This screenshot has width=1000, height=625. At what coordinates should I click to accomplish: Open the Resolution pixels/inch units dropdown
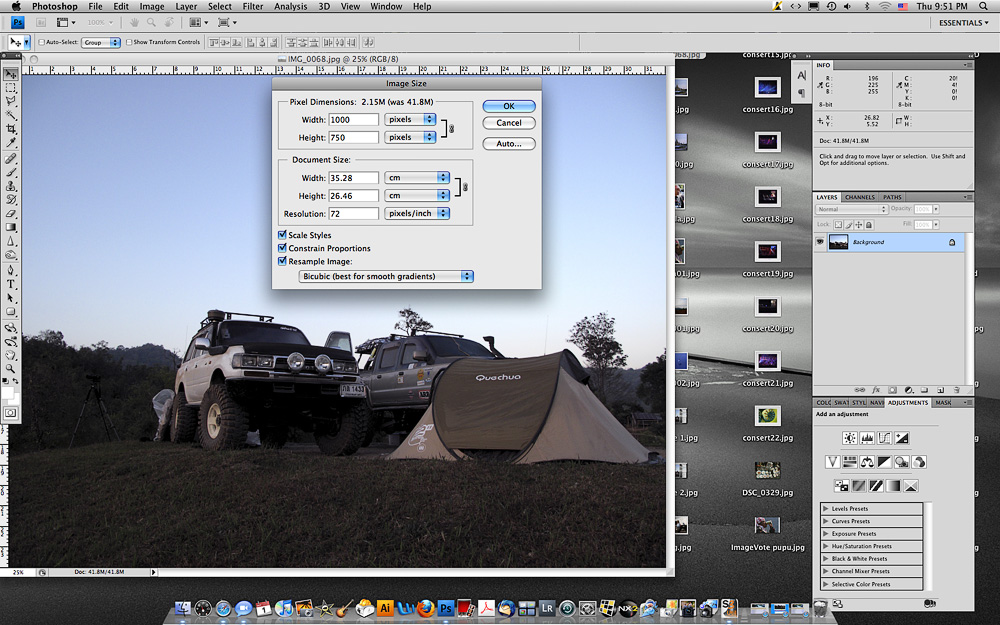point(417,214)
